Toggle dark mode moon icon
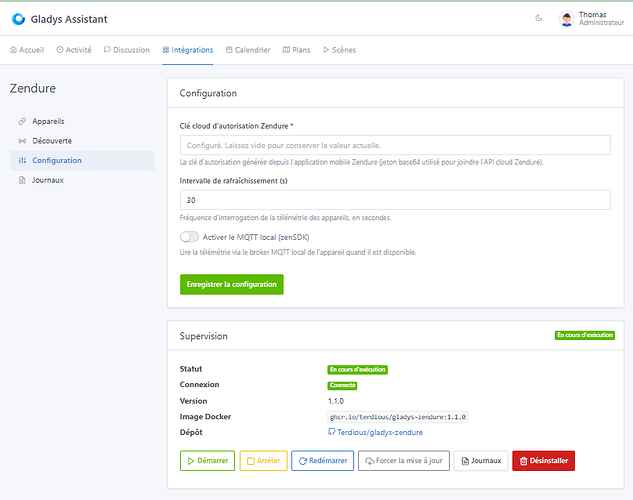The width and height of the screenshot is (633, 500). tap(539, 18)
